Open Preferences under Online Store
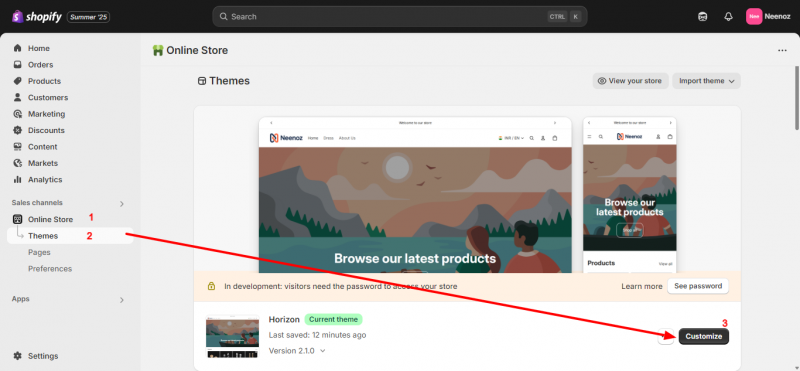 pos(50,268)
